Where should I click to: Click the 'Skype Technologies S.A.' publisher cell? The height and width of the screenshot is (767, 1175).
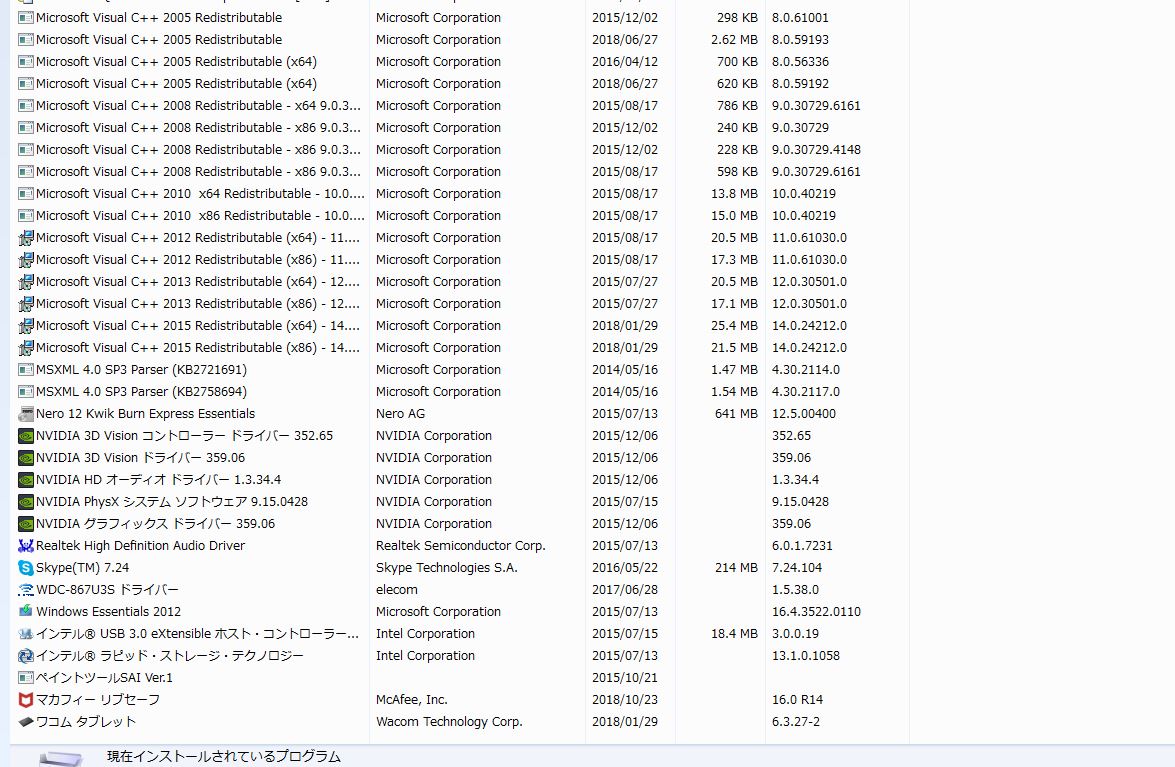(447, 568)
